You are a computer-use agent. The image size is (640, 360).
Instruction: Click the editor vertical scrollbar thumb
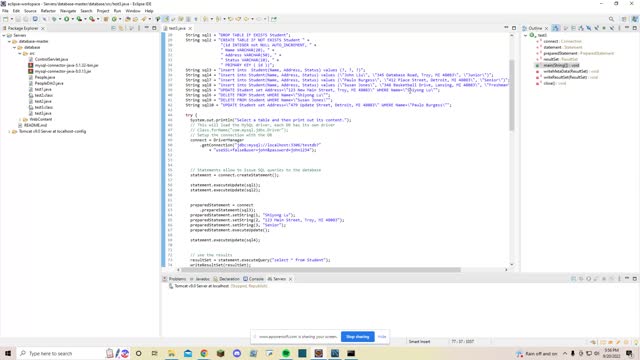point(512,95)
